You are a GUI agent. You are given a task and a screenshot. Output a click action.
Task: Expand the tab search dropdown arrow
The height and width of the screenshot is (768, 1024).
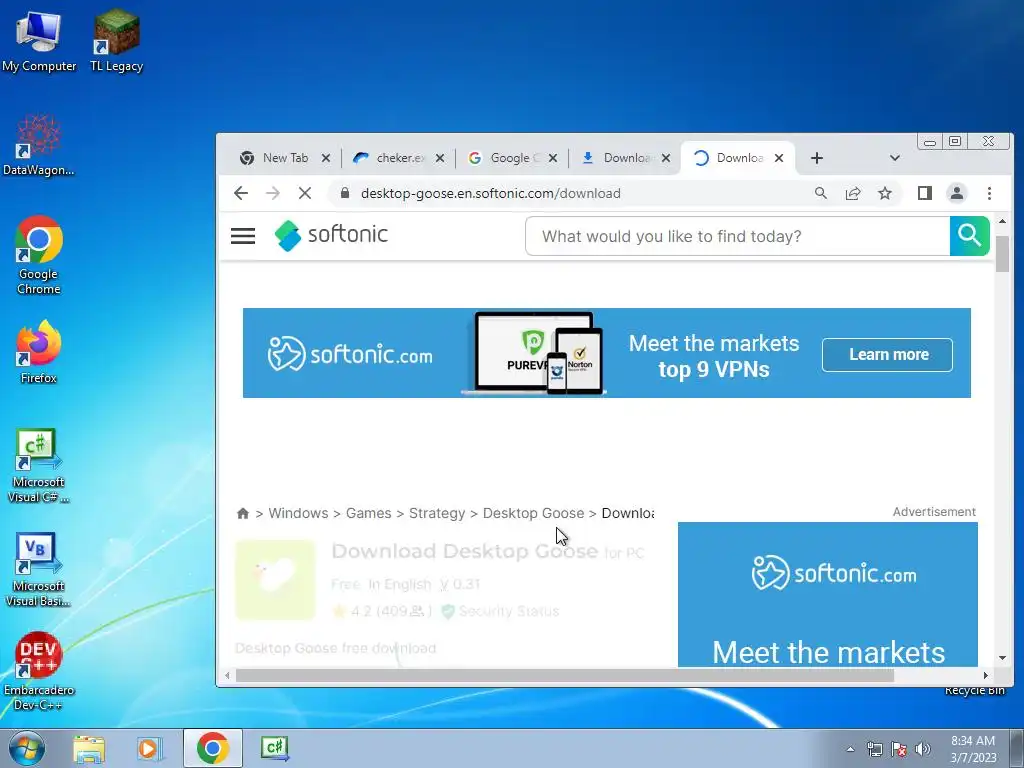(x=895, y=158)
